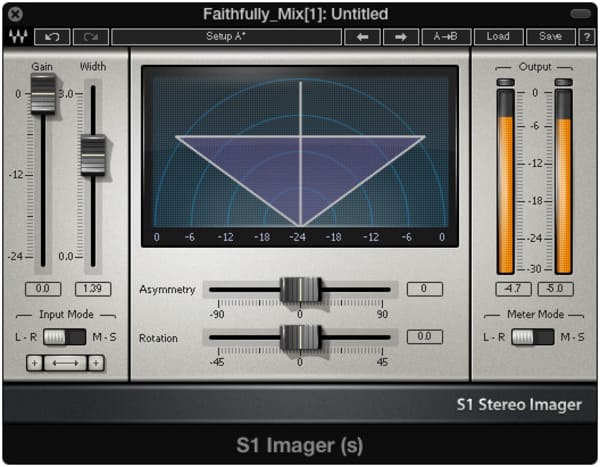Click the Width value field showing 1.39
600x467 pixels.
pyautogui.click(x=92, y=289)
